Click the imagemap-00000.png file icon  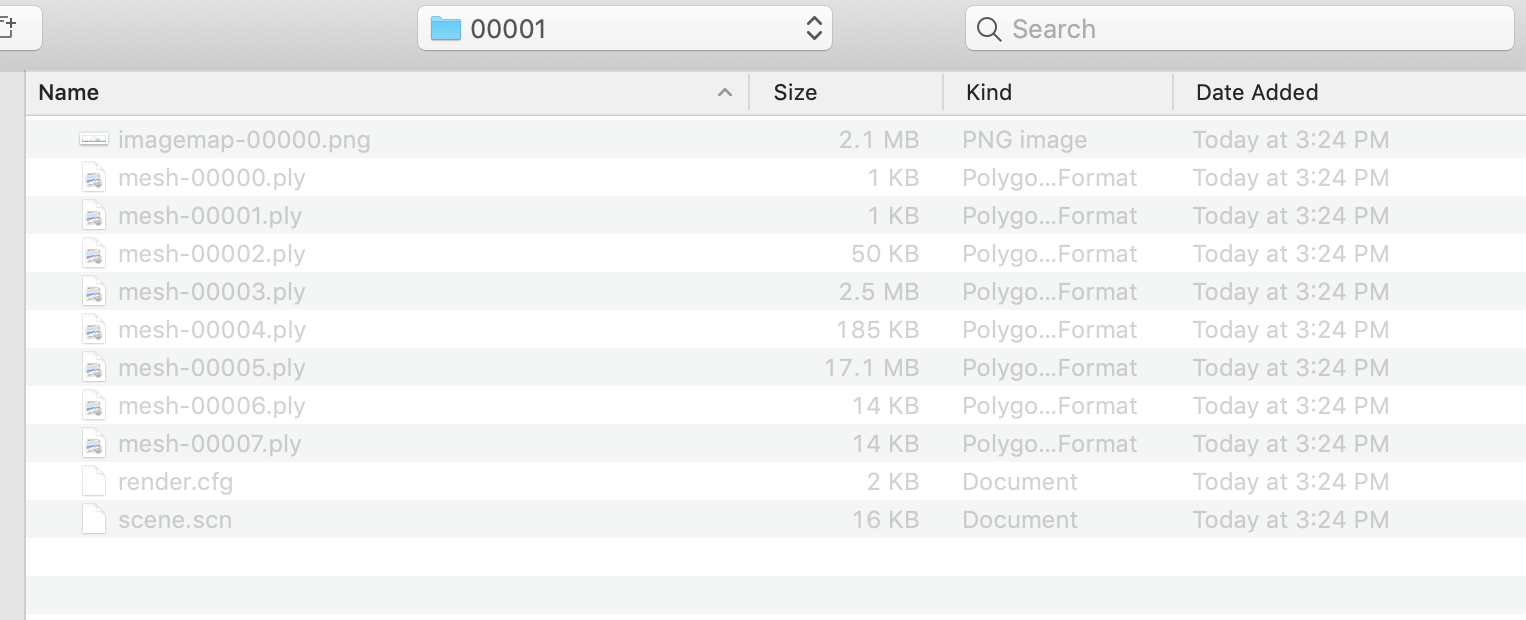point(93,140)
